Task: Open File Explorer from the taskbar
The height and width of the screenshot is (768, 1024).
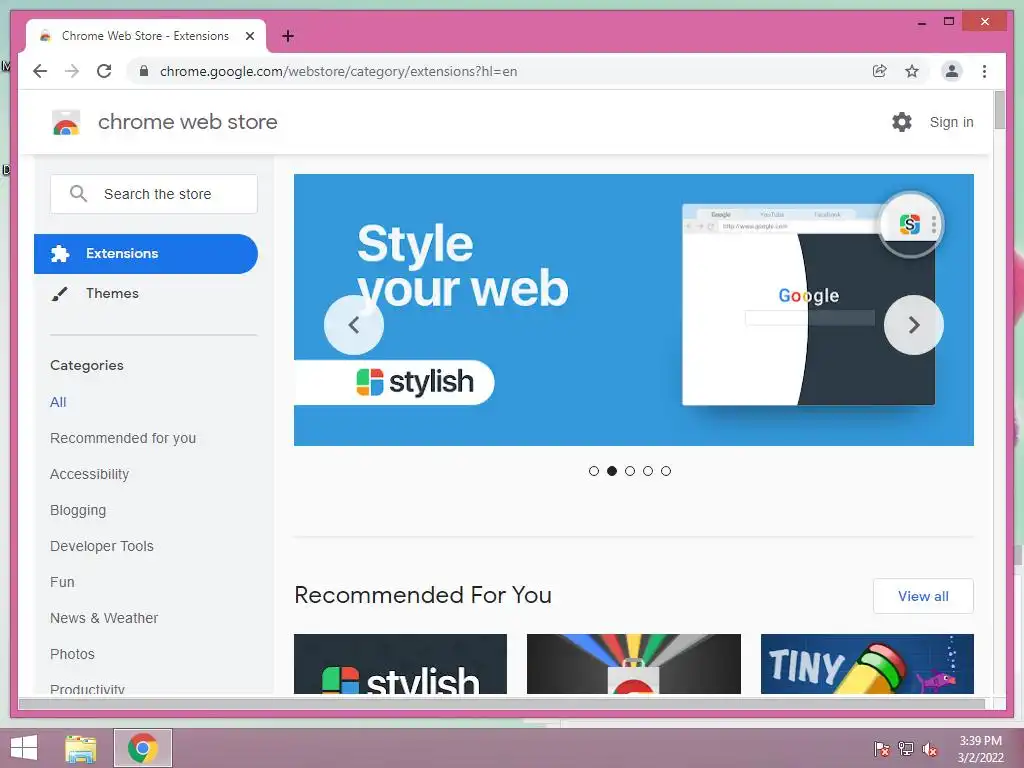Action: pos(80,748)
